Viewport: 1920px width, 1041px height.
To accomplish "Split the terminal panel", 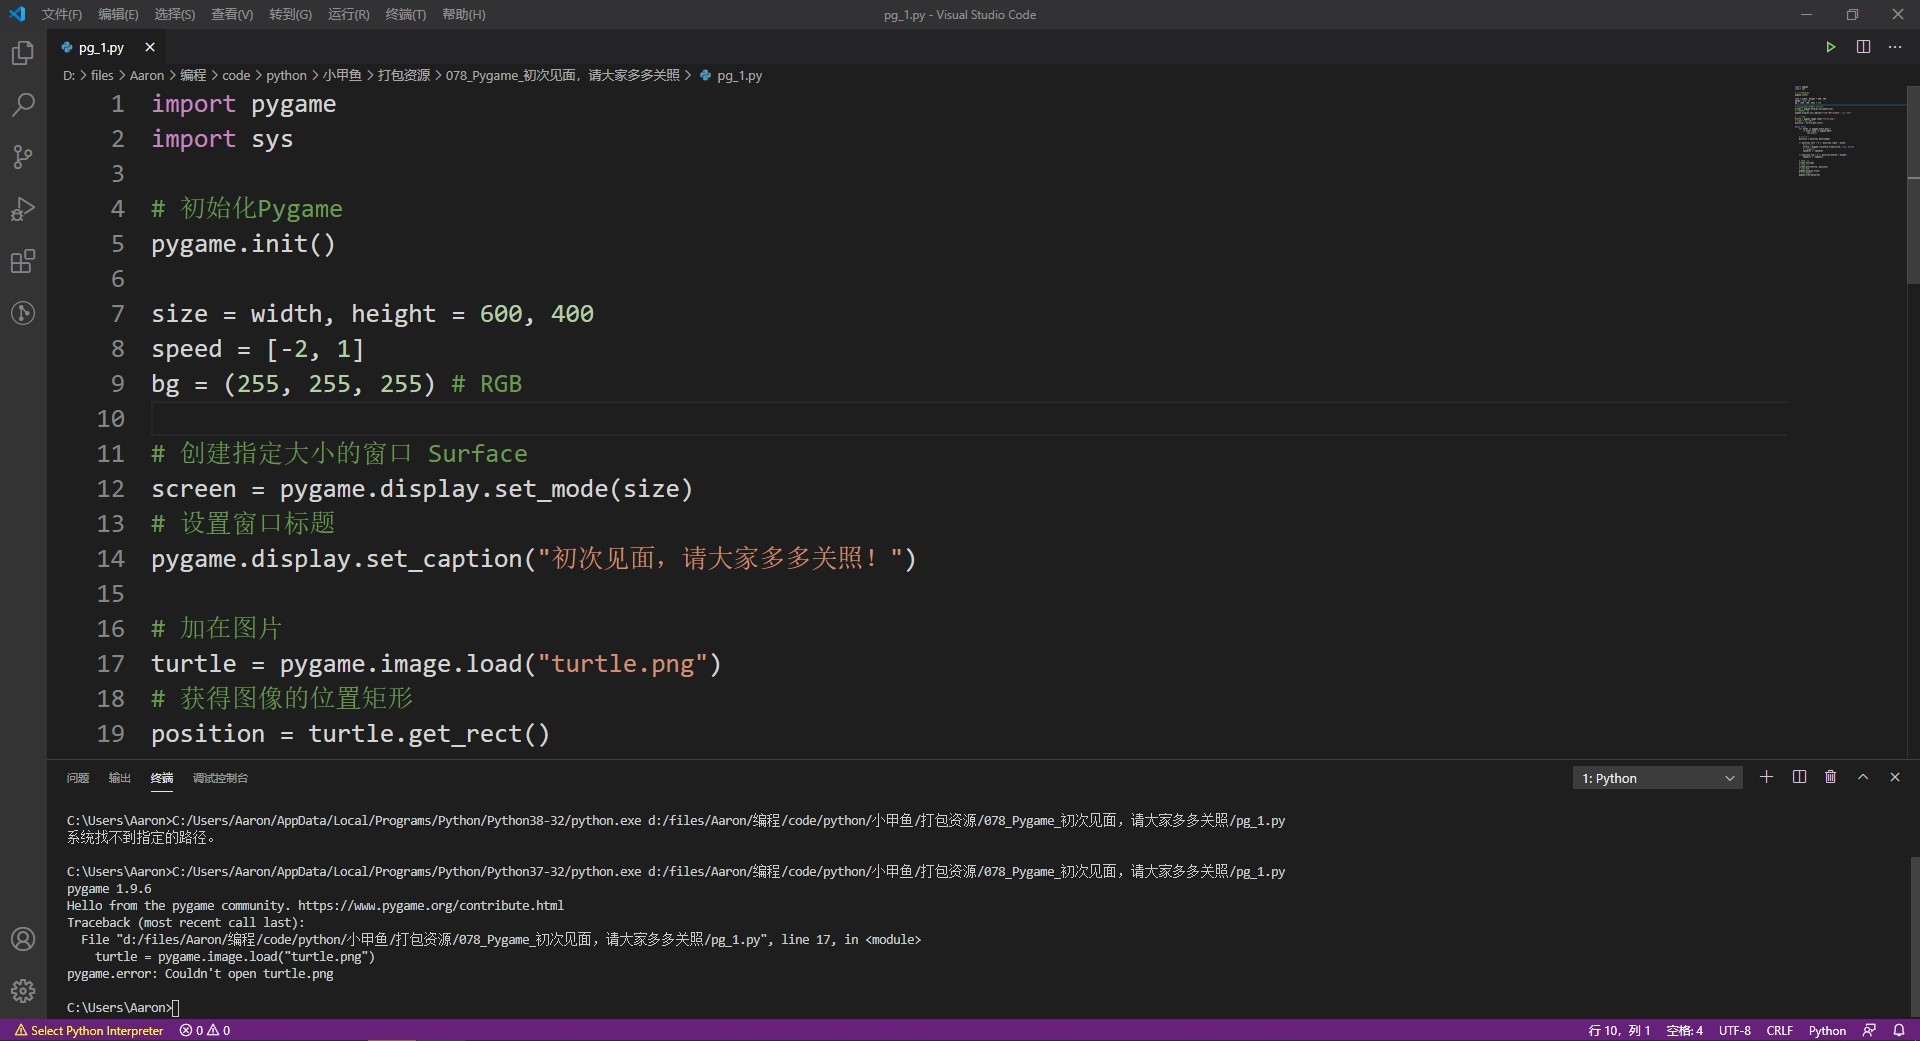I will coord(1799,777).
